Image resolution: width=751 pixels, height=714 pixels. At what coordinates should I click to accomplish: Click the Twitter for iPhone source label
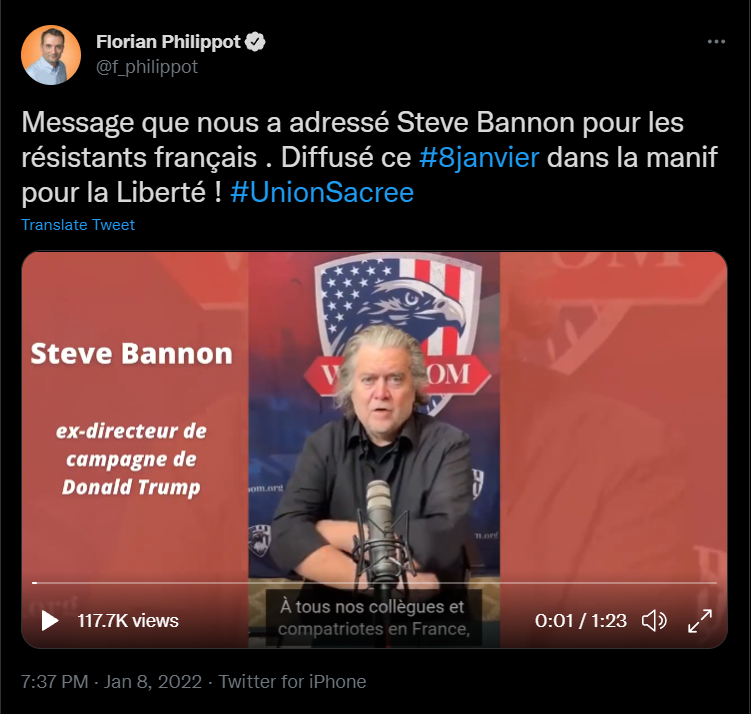tap(292, 681)
